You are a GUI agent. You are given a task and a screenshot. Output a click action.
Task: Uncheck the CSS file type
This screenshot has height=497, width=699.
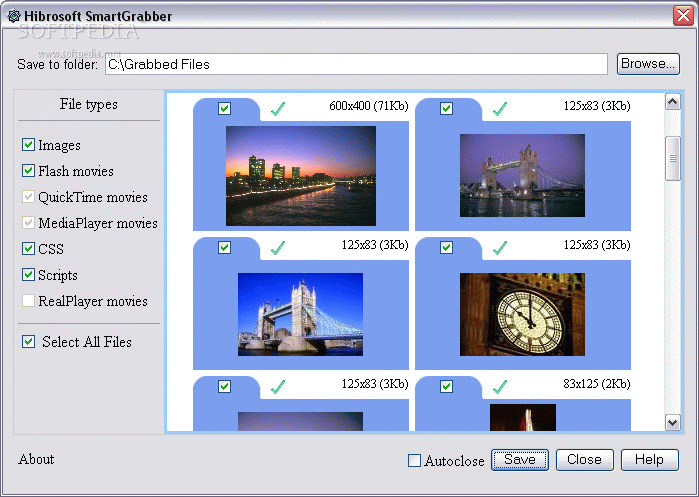coord(29,248)
